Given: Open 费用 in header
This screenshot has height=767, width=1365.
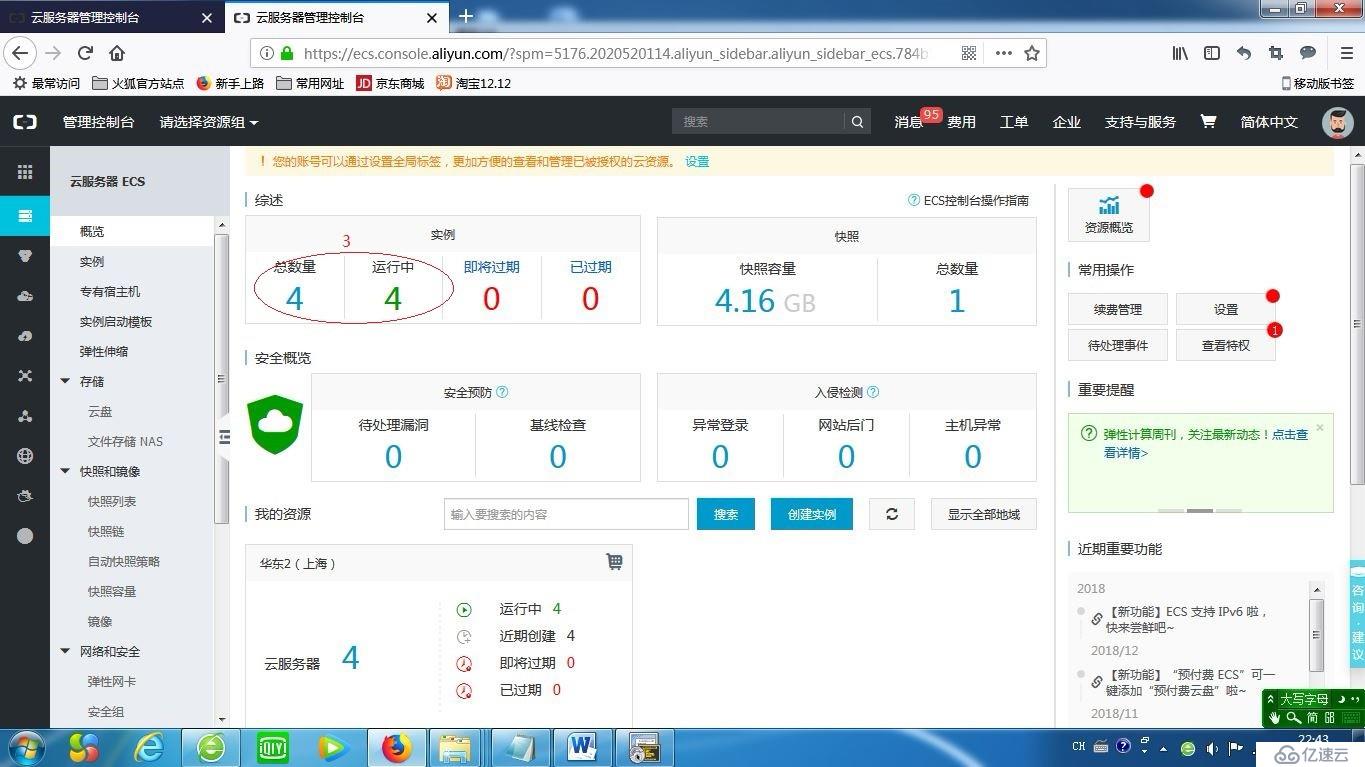Looking at the screenshot, I should pyautogui.click(x=962, y=122).
